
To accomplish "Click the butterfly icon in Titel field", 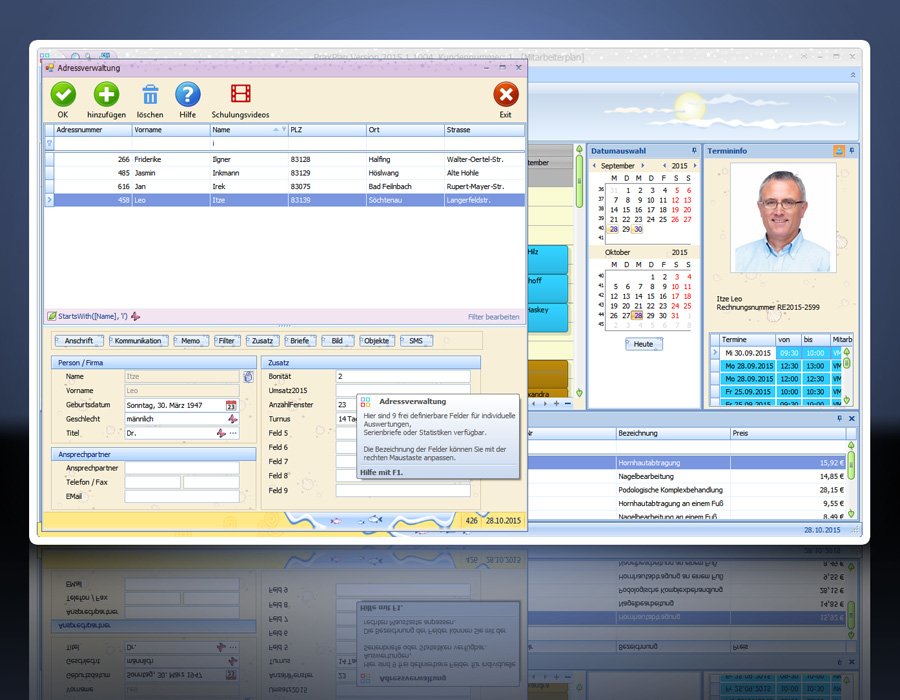I will point(221,433).
